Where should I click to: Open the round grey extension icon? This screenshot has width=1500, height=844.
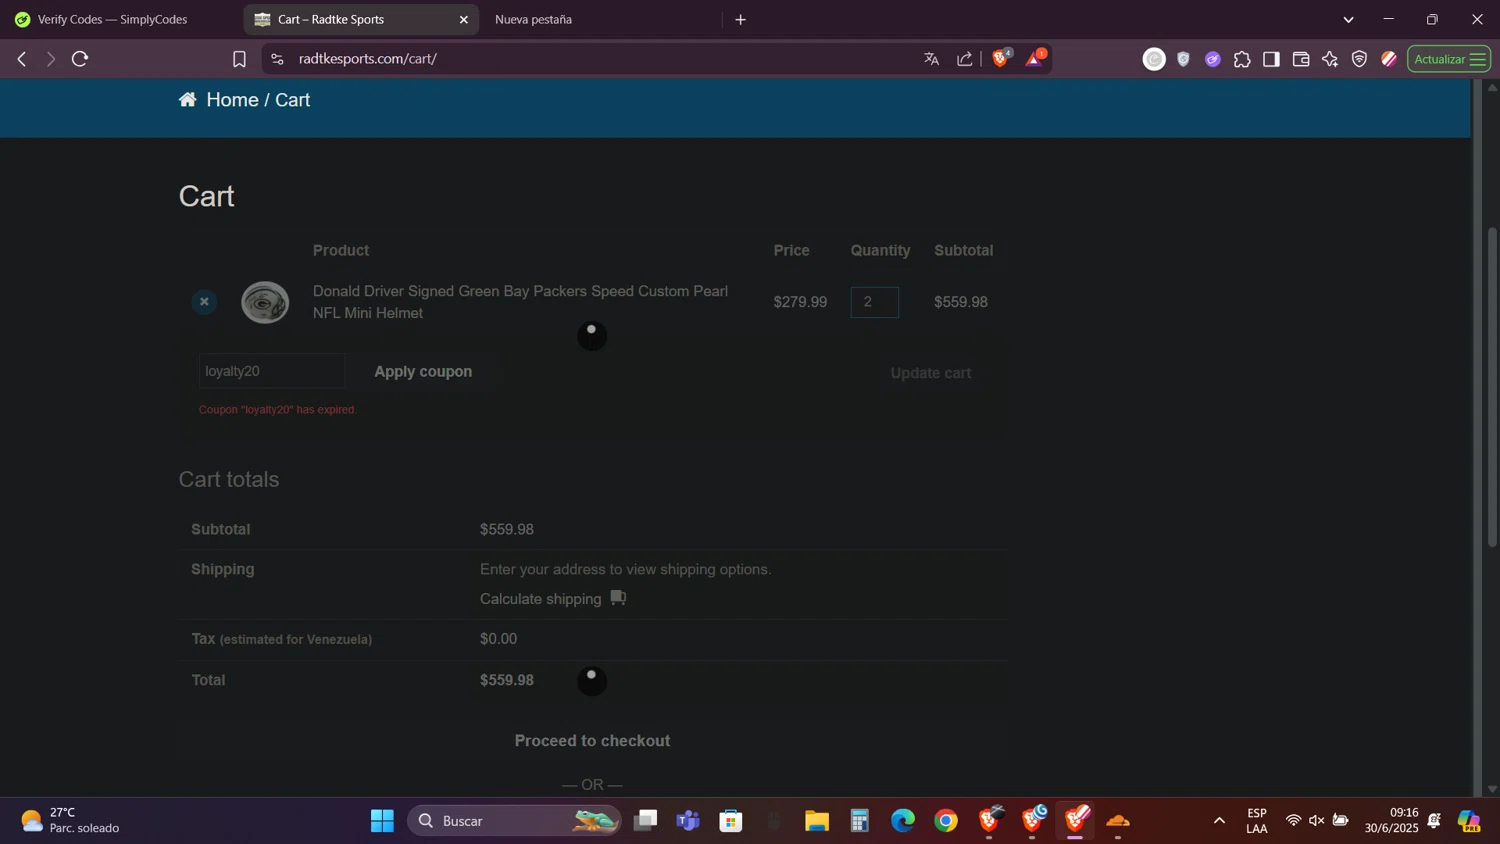pos(1154,59)
